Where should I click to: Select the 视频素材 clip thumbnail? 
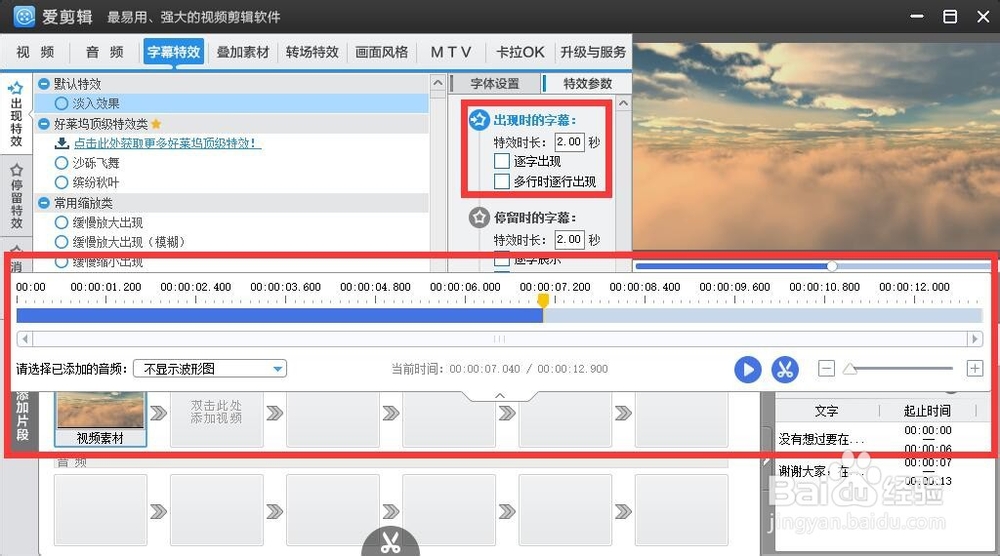pos(101,419)
